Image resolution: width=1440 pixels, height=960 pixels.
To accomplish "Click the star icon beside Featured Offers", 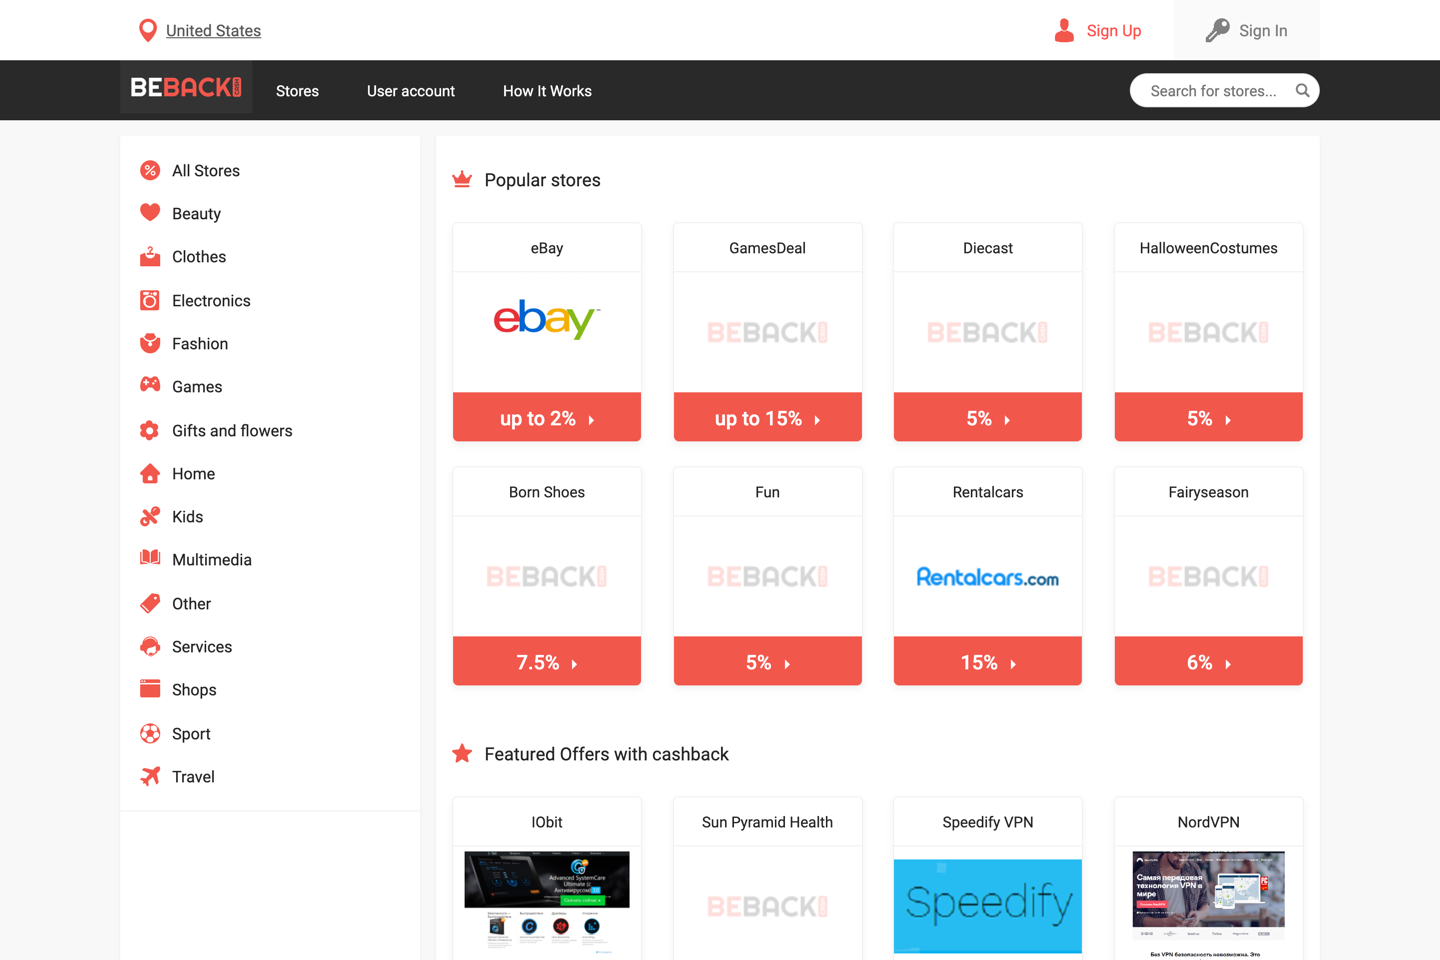I will coord(462,753).
